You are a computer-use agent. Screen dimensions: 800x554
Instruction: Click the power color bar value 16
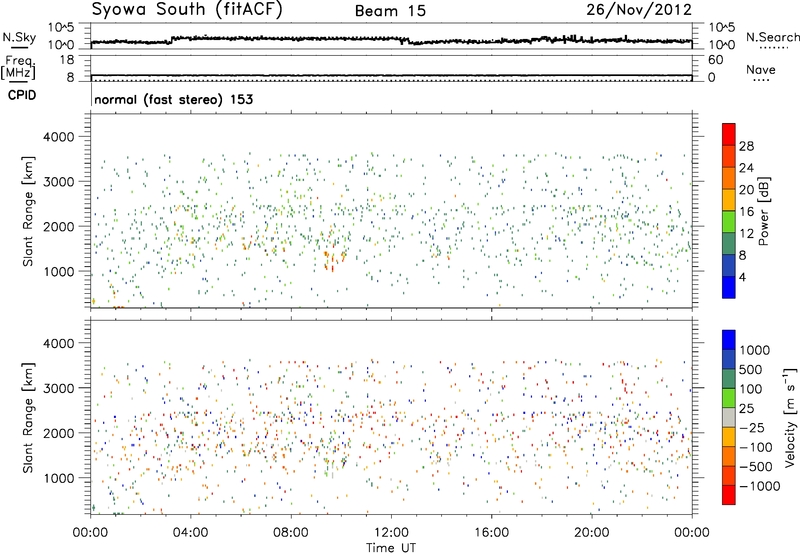pyautogui.click(x=746, y=212)
